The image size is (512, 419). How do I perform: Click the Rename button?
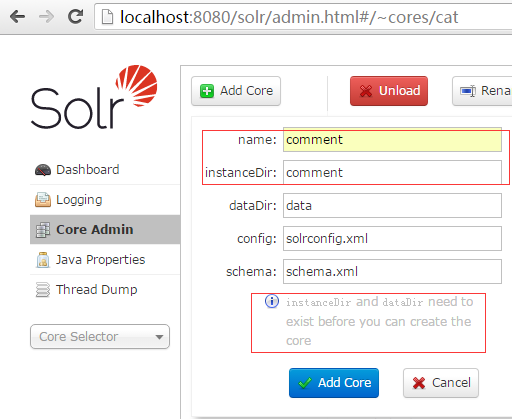482,91
